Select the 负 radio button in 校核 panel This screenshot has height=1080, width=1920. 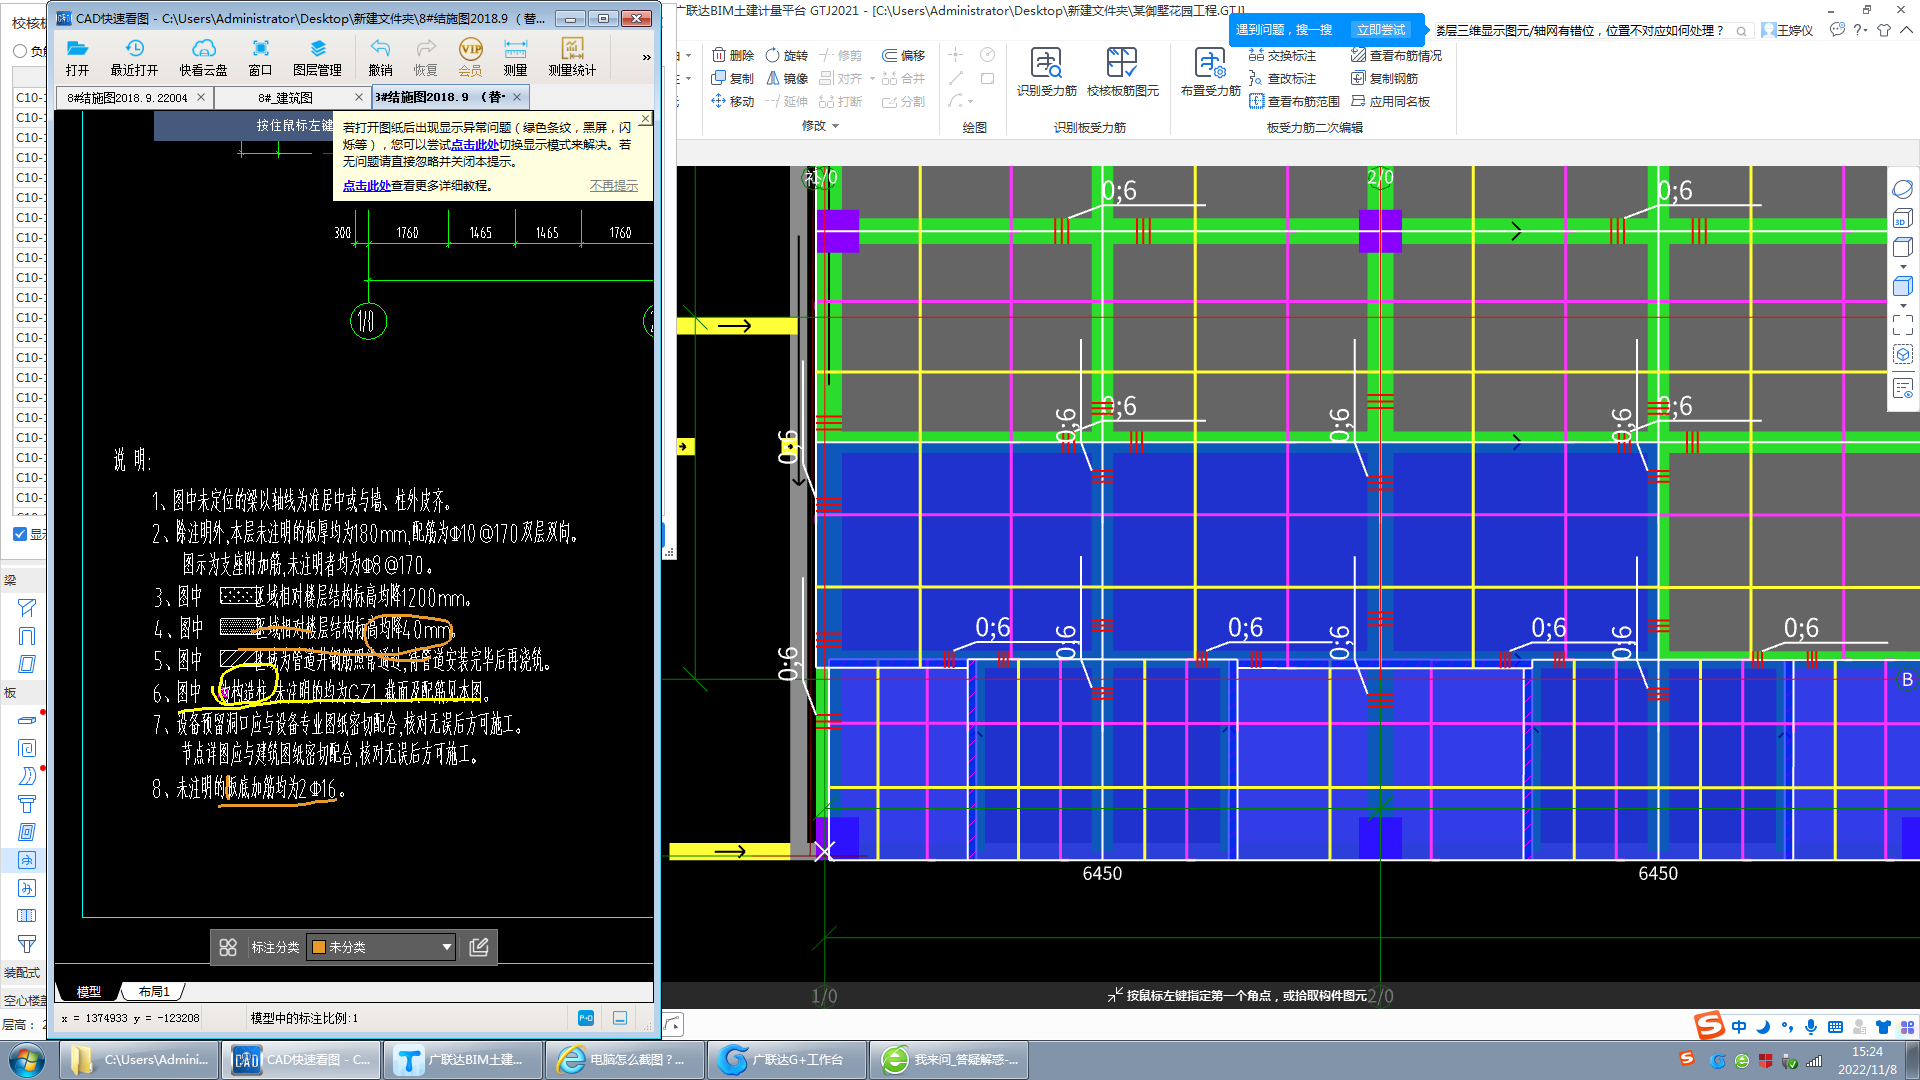pos(19,51)
